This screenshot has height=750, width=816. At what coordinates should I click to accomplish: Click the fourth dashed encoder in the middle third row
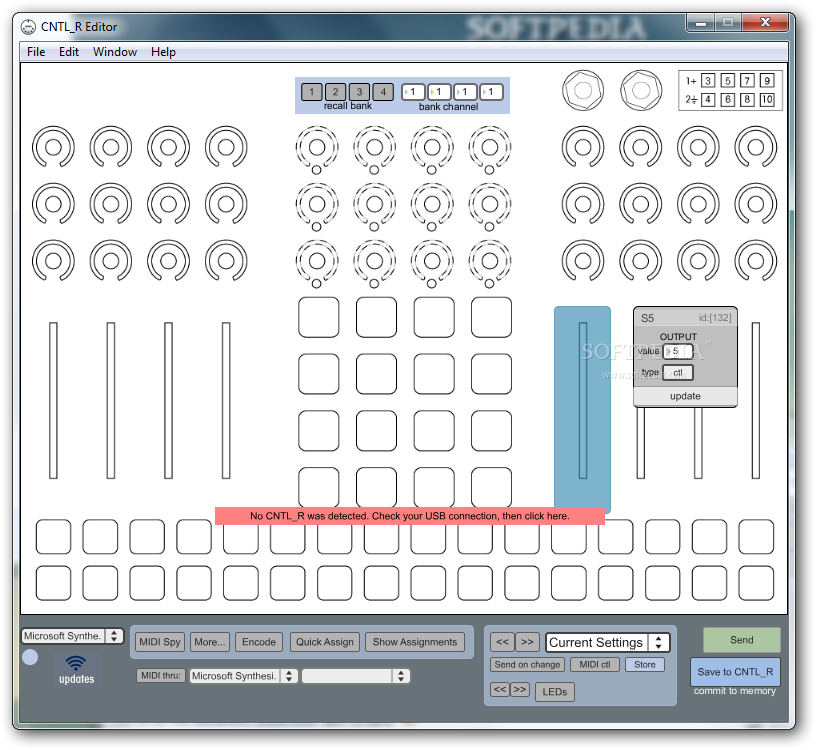tap(490, 263)
